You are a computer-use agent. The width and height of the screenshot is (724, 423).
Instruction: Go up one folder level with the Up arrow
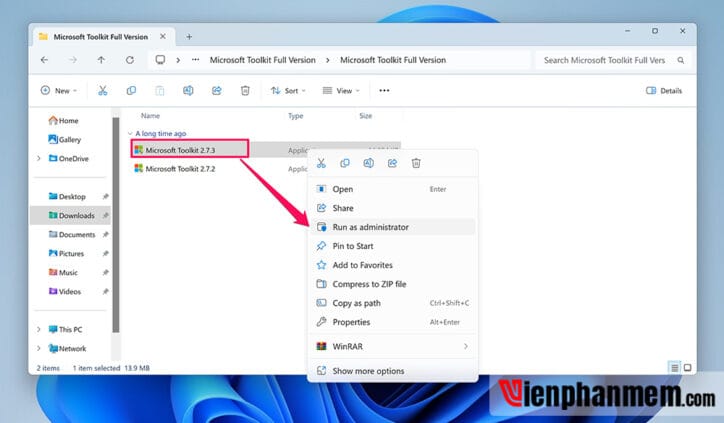[101, 60]
